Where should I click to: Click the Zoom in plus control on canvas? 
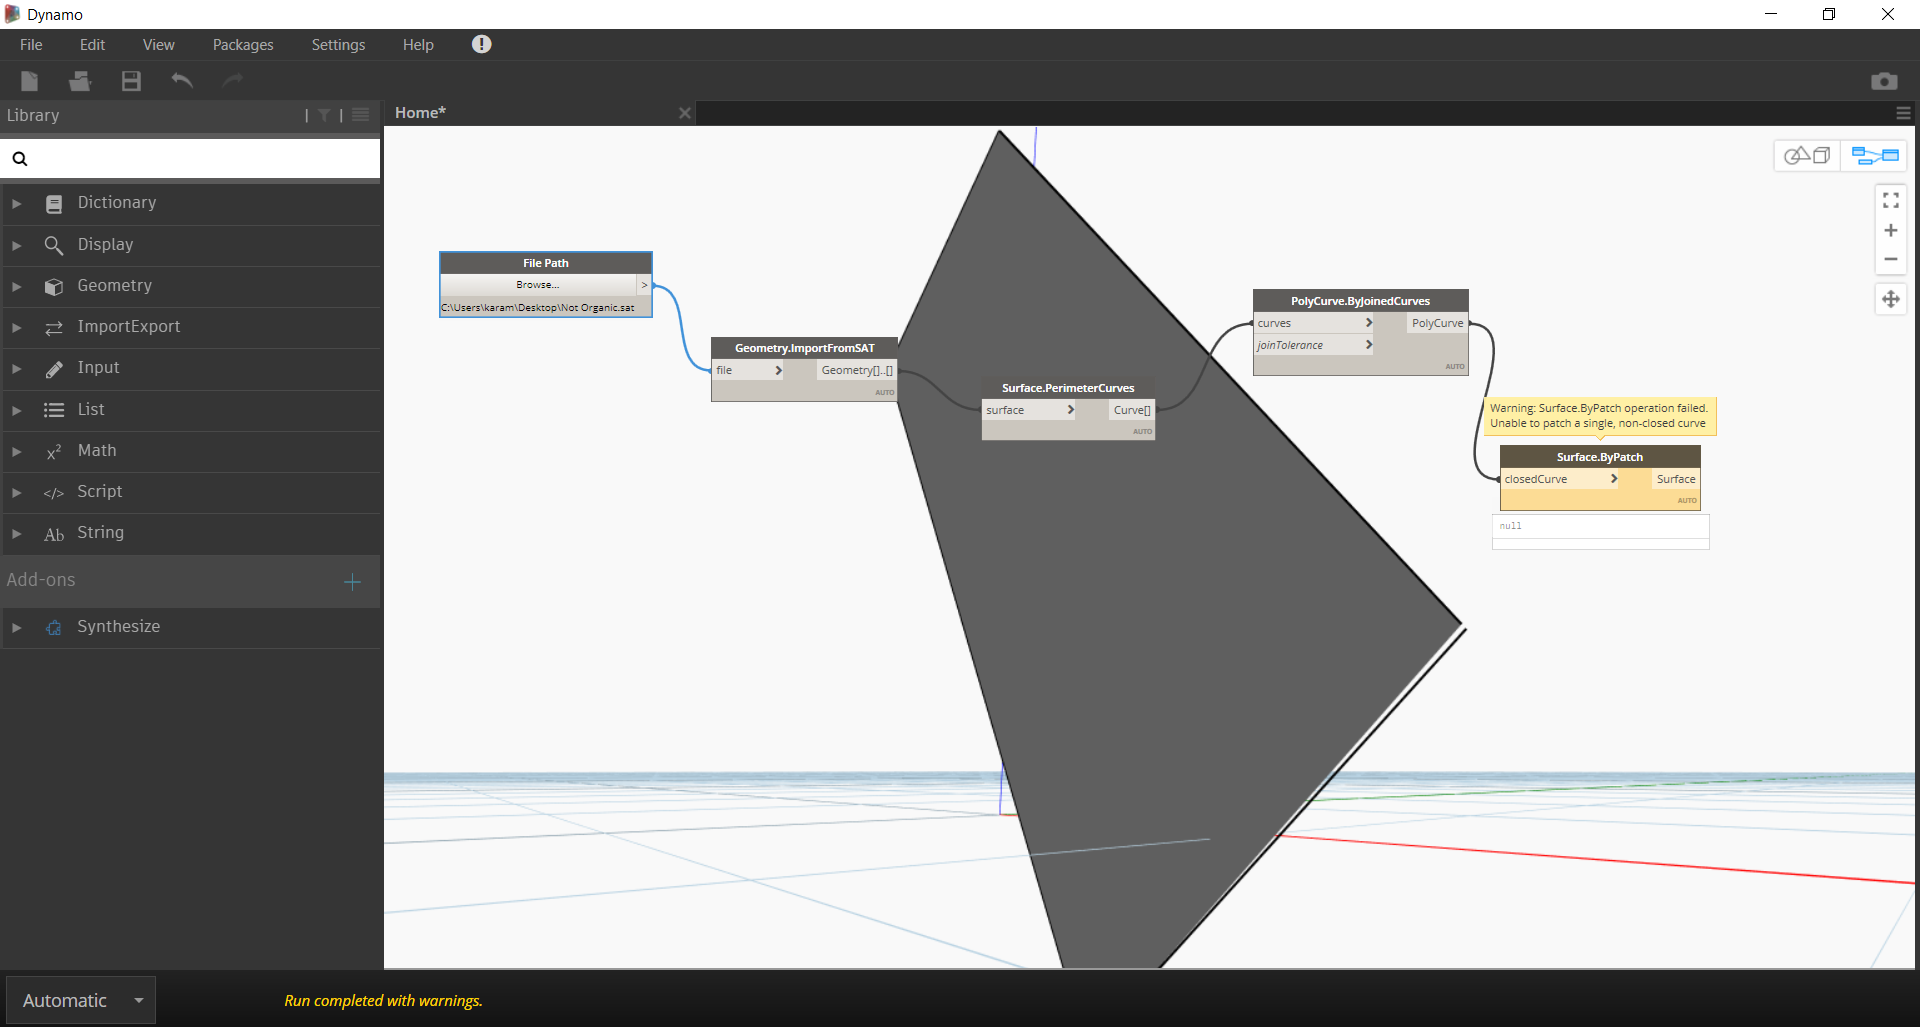(1891, 230)
